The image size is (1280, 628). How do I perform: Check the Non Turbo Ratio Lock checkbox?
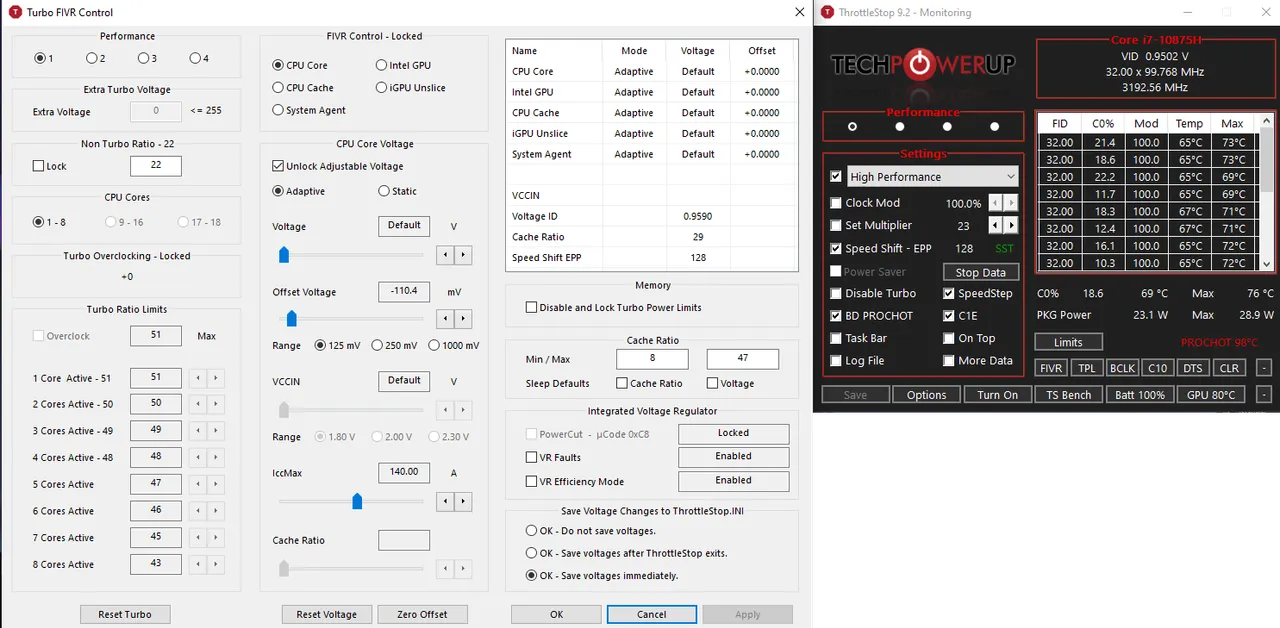(x=39, y=166)
